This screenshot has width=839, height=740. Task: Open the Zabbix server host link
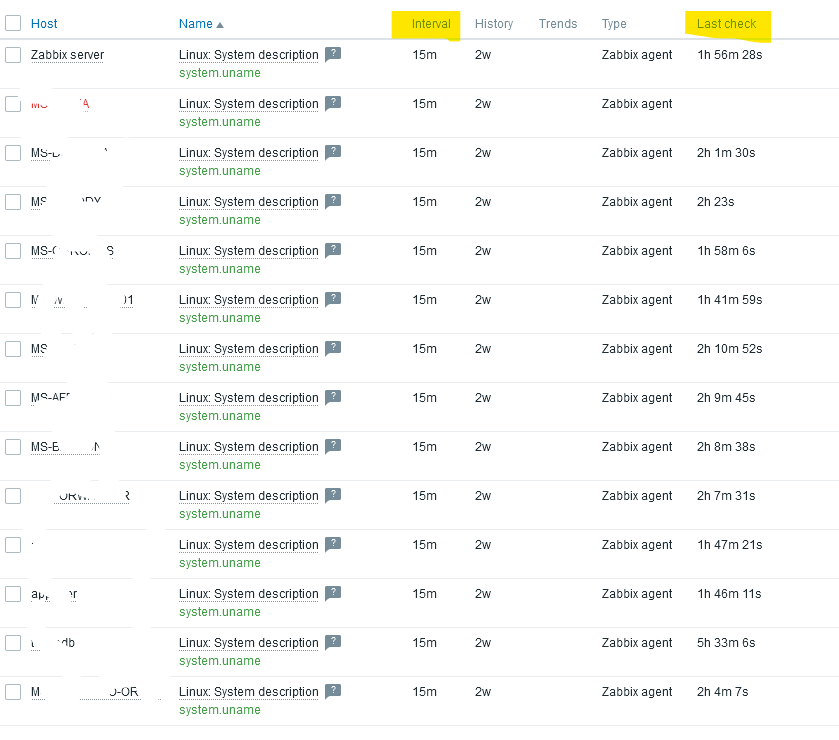coord(67,55)
